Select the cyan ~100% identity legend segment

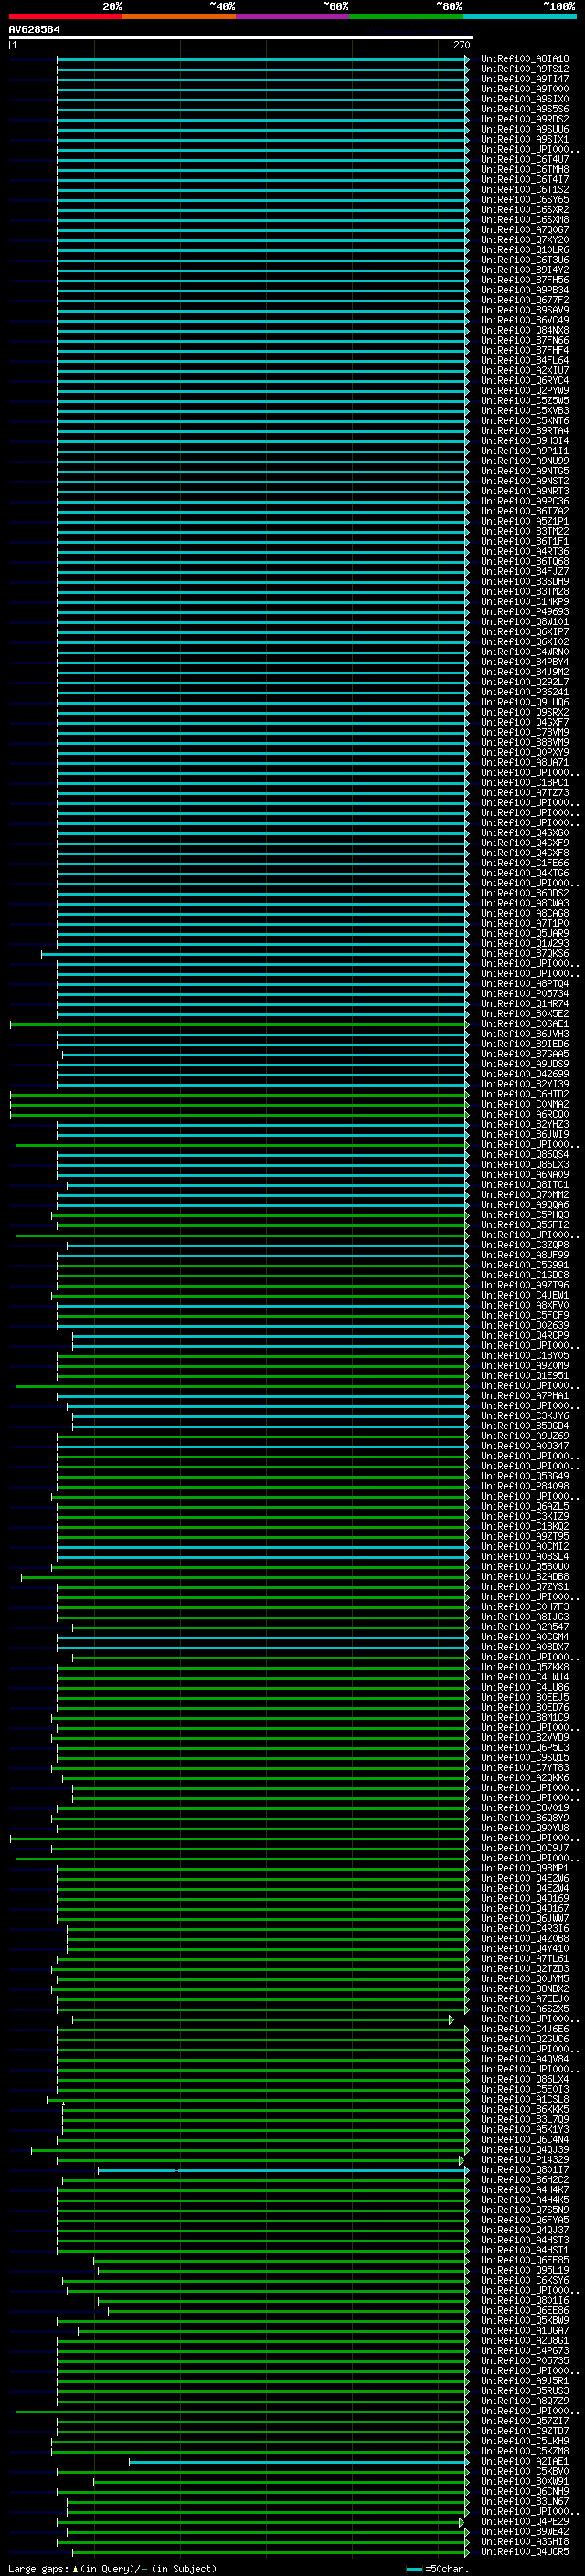pos(520,16)
